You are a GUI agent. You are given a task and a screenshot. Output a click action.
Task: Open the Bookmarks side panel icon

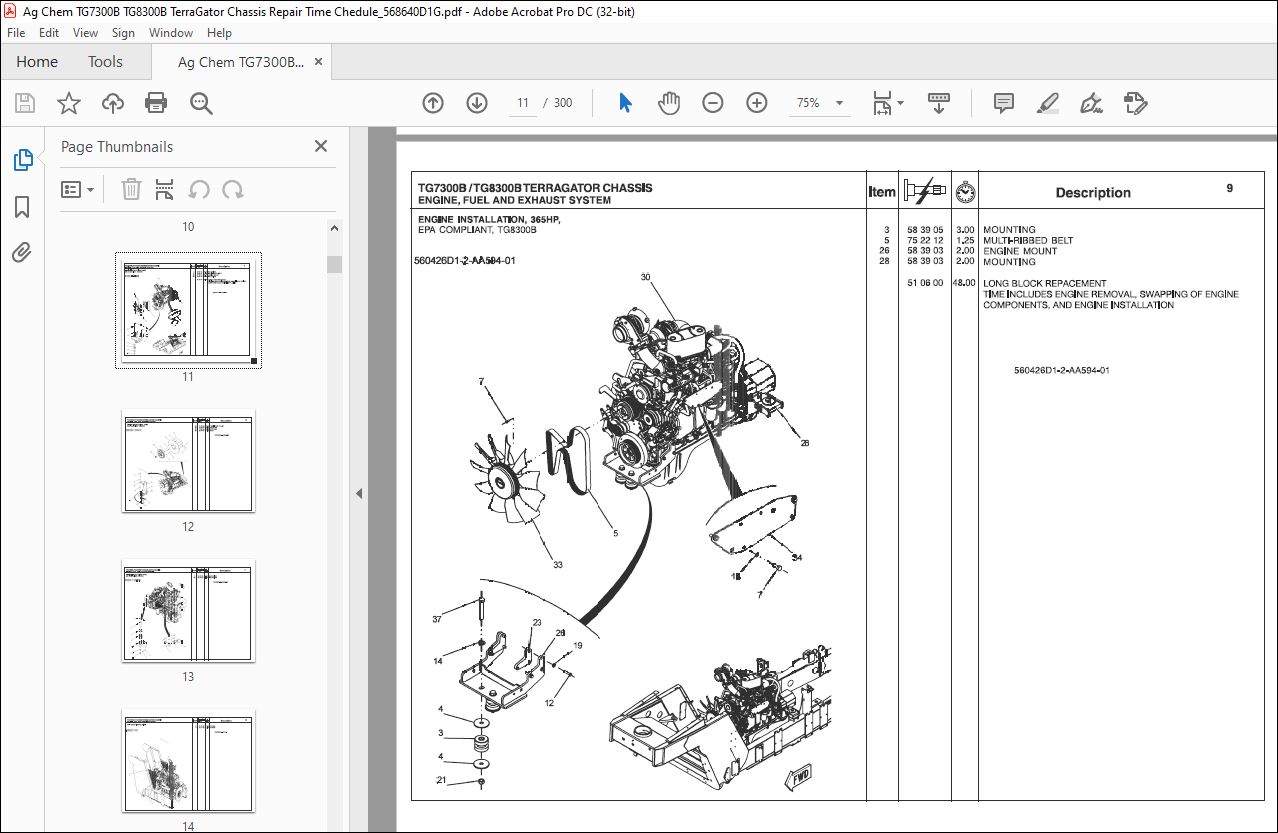tap(22, 207)
